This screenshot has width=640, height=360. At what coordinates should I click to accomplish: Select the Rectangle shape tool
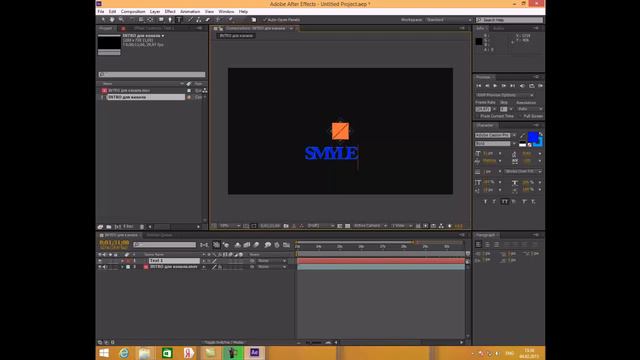click(x=161, y=20)
